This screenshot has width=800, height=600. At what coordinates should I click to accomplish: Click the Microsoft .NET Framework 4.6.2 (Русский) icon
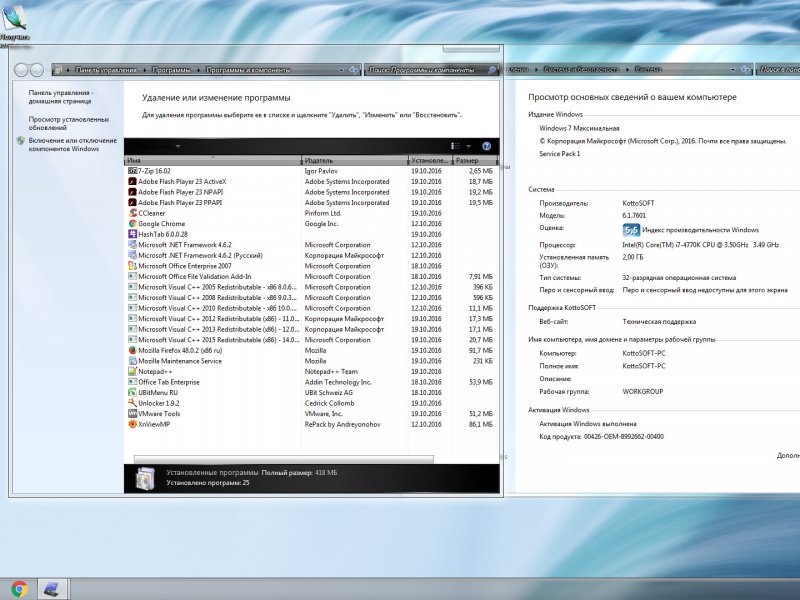(x=133, y=255)
